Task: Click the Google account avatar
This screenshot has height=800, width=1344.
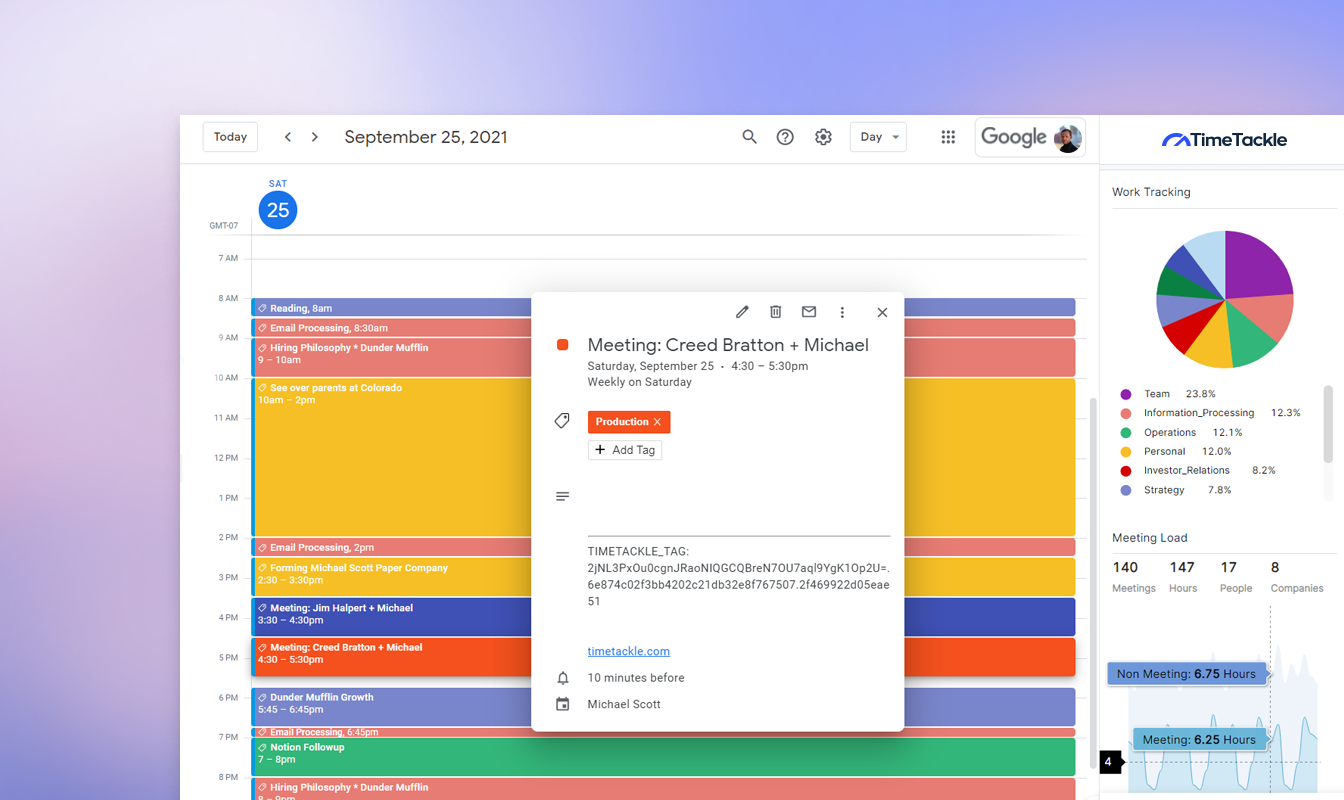Action: tap(1068, 138)
